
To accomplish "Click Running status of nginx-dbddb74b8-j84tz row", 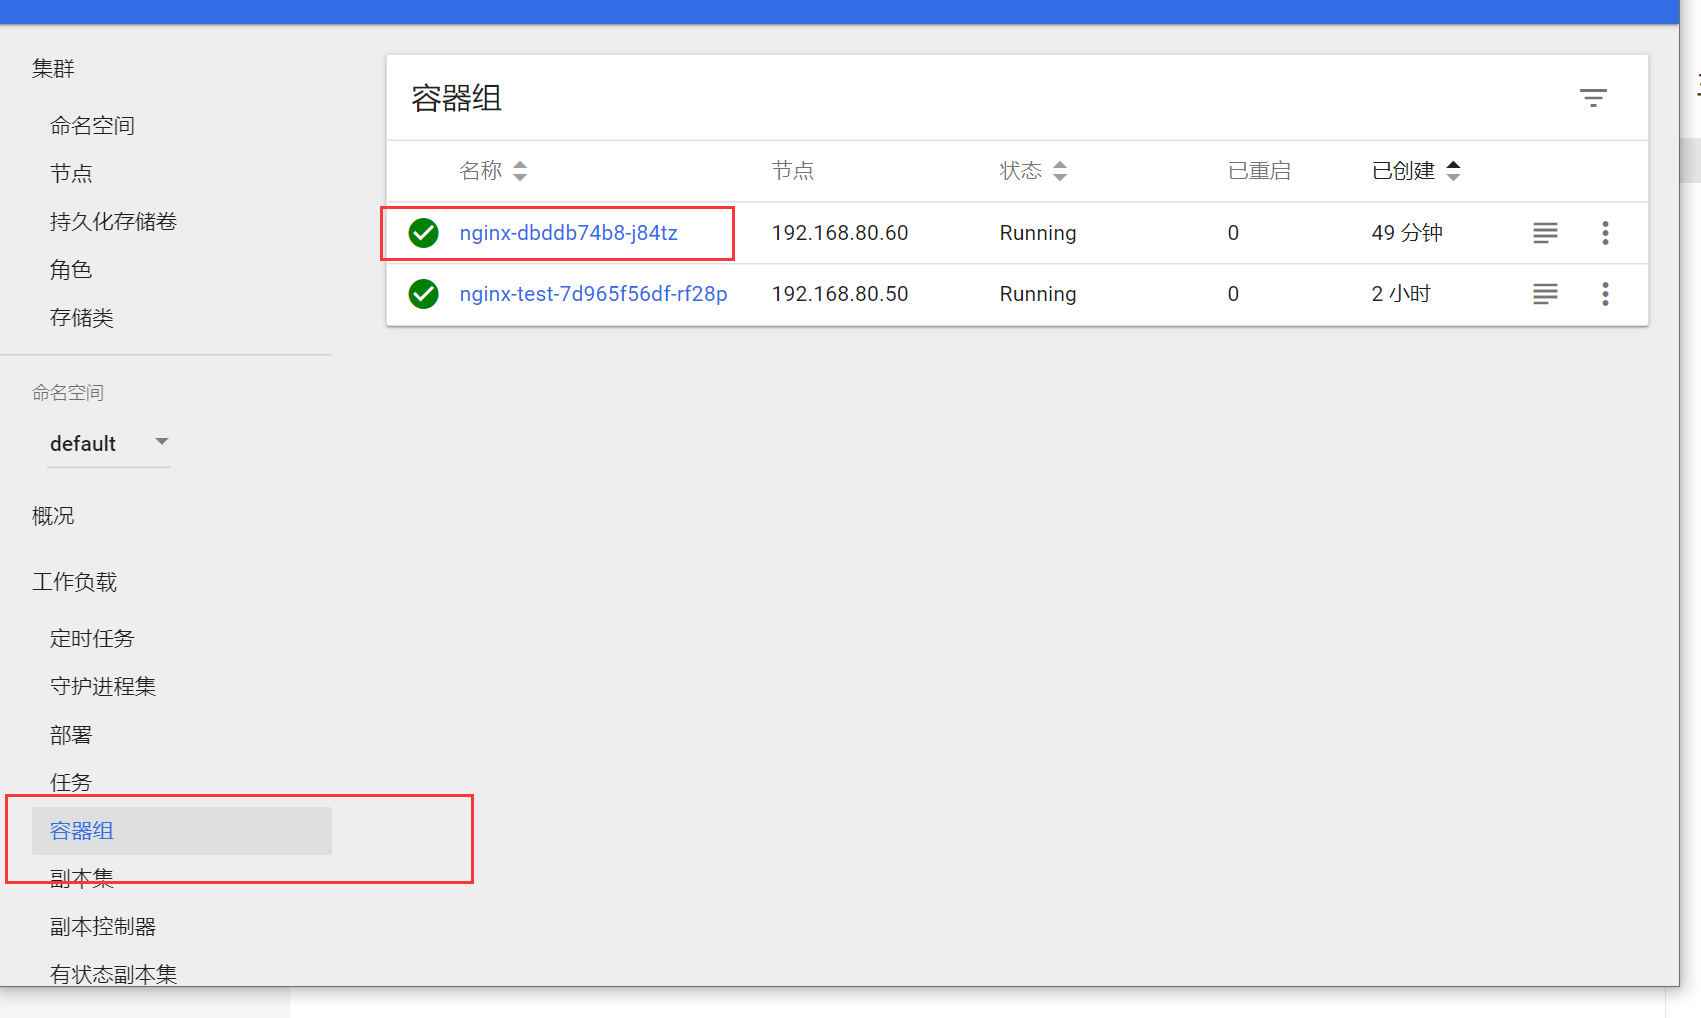I will point(1038,233).
